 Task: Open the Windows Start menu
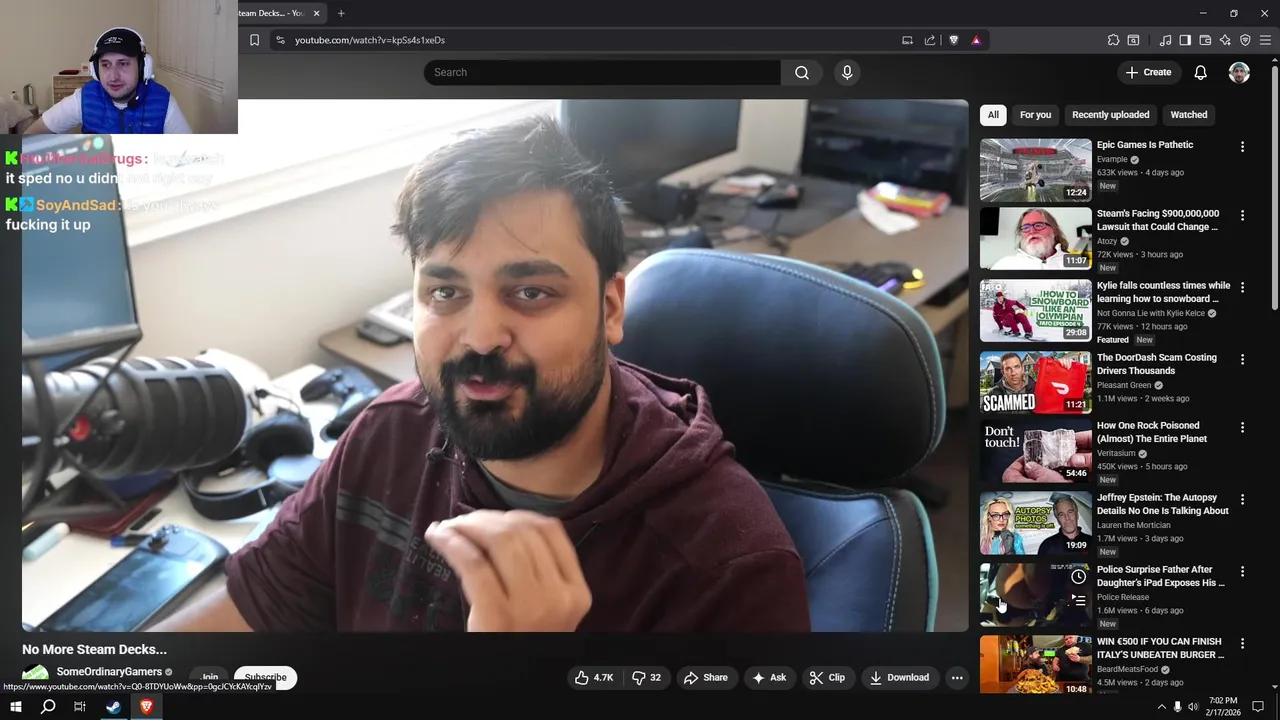point(16,707)
